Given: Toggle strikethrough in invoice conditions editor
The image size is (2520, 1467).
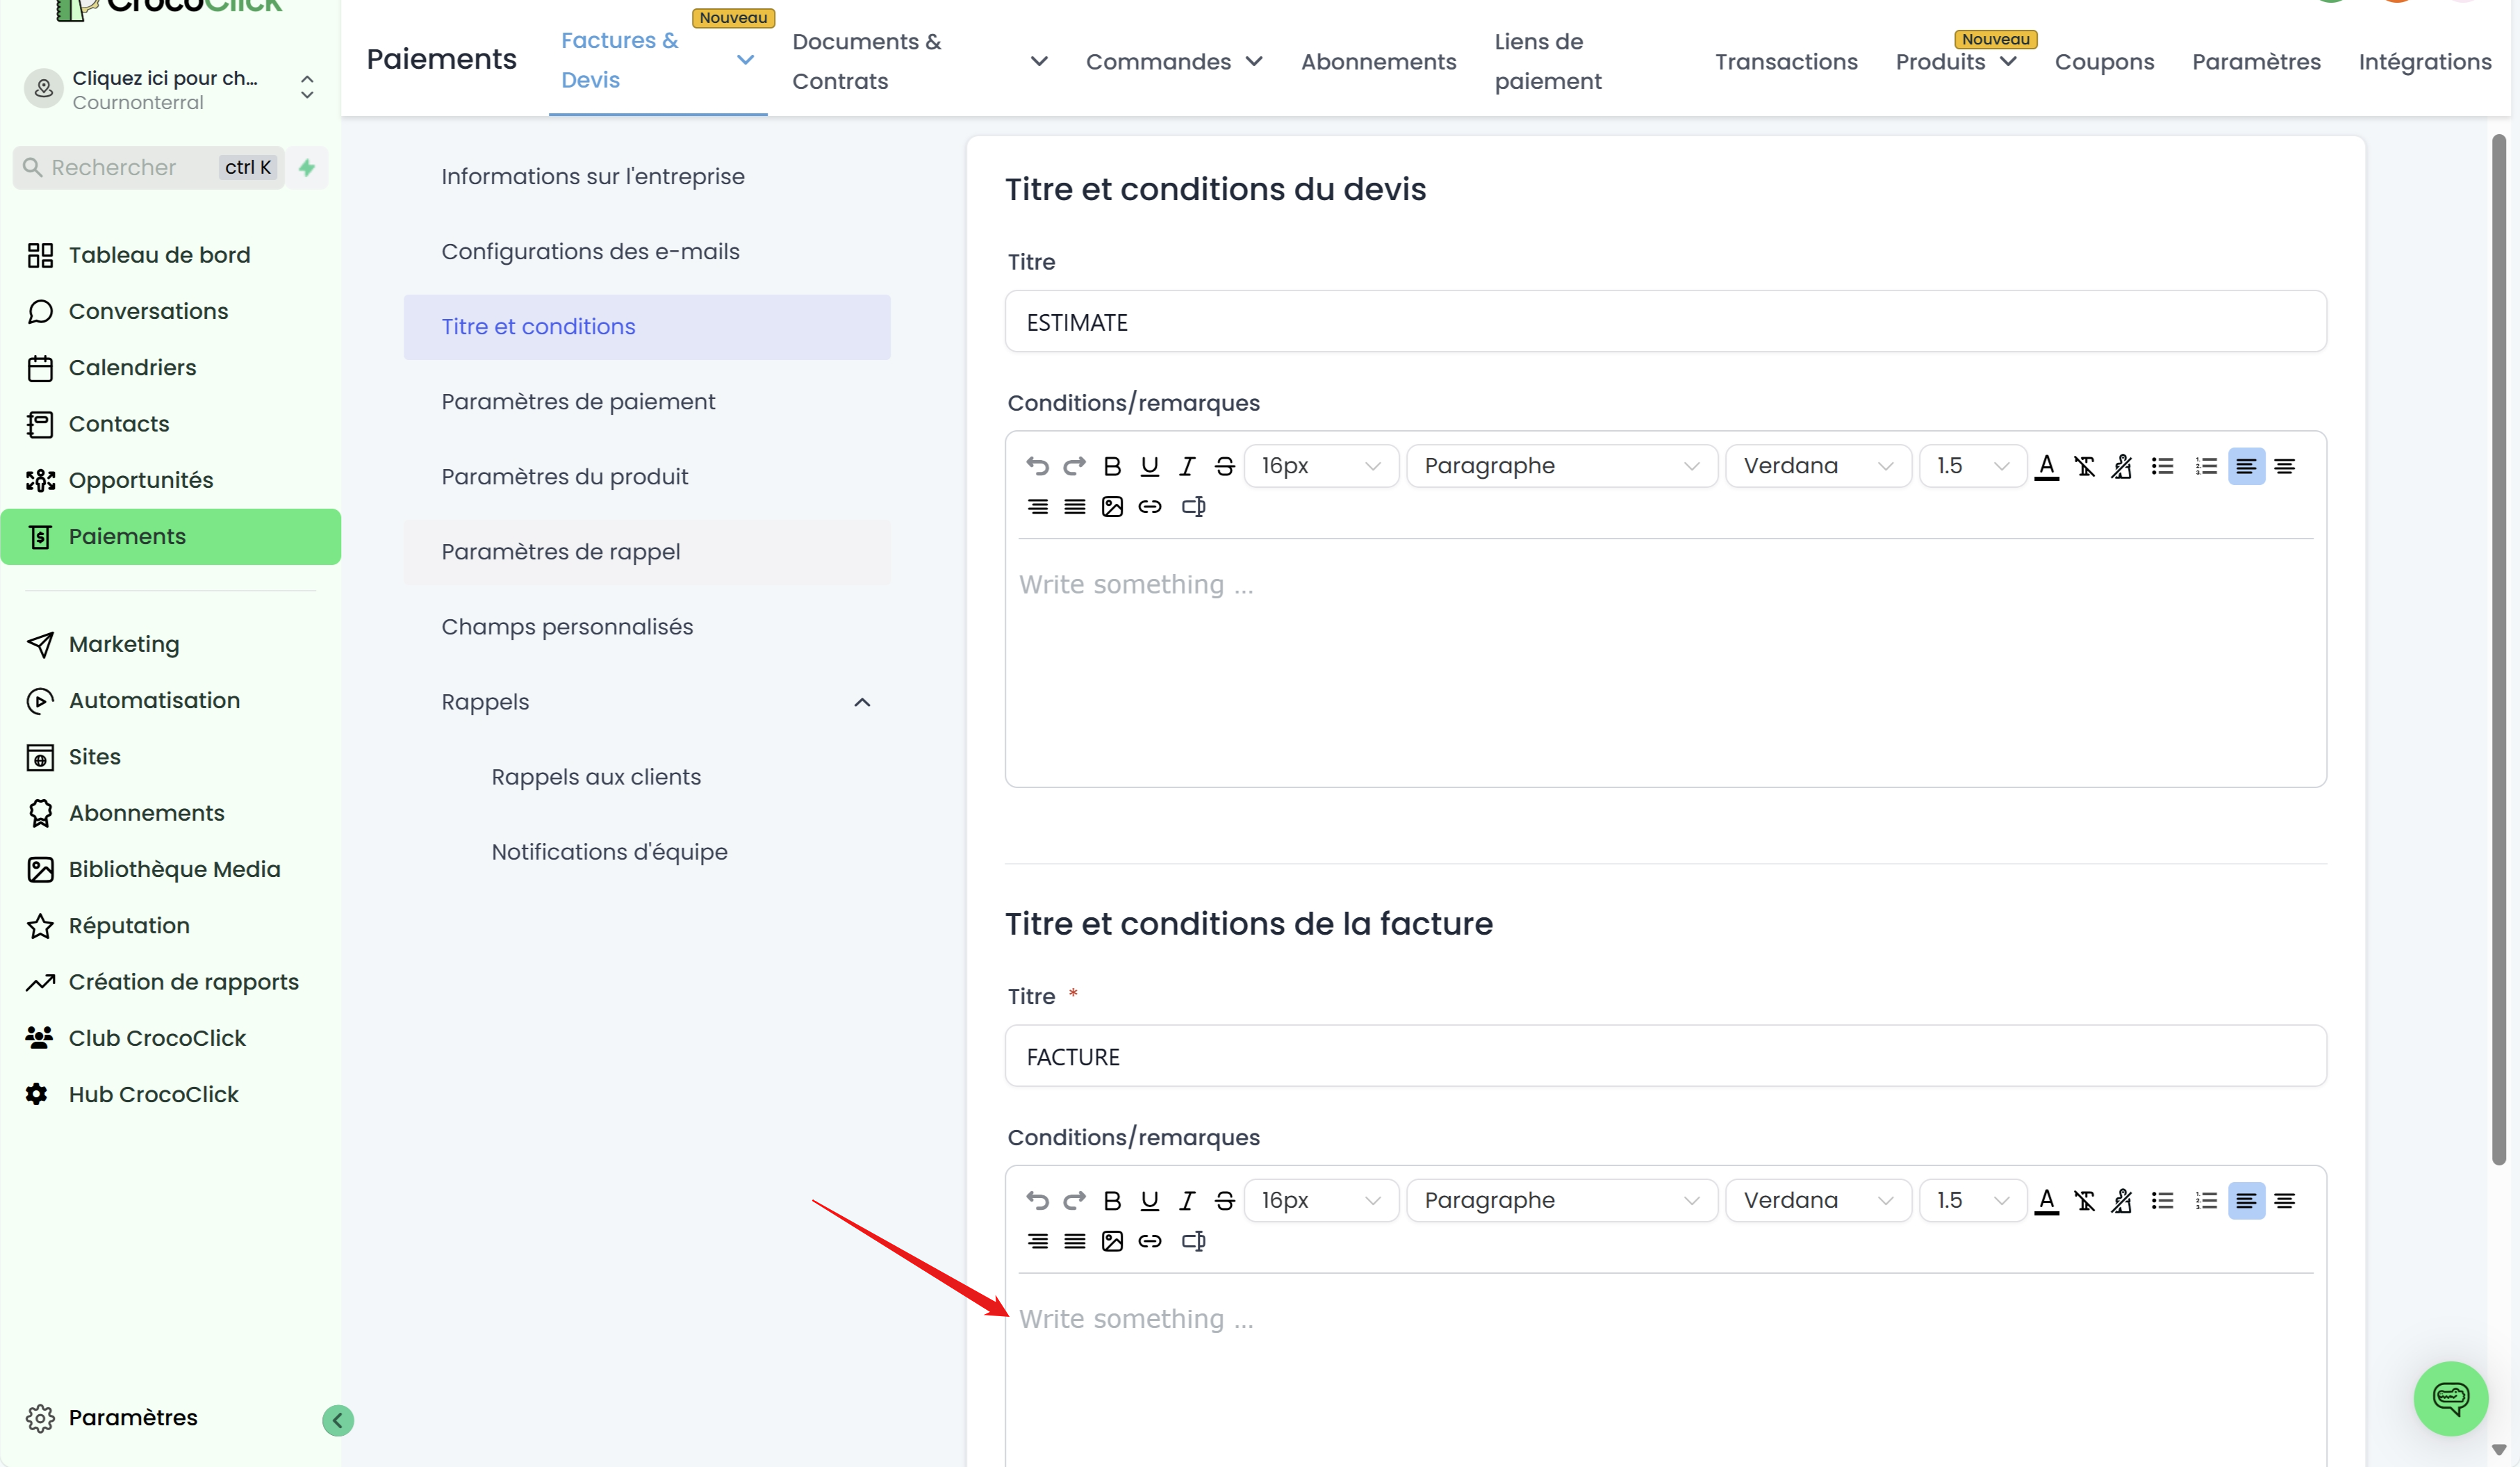Looking at the screenshot, I should click(x=1224, y=1200).
